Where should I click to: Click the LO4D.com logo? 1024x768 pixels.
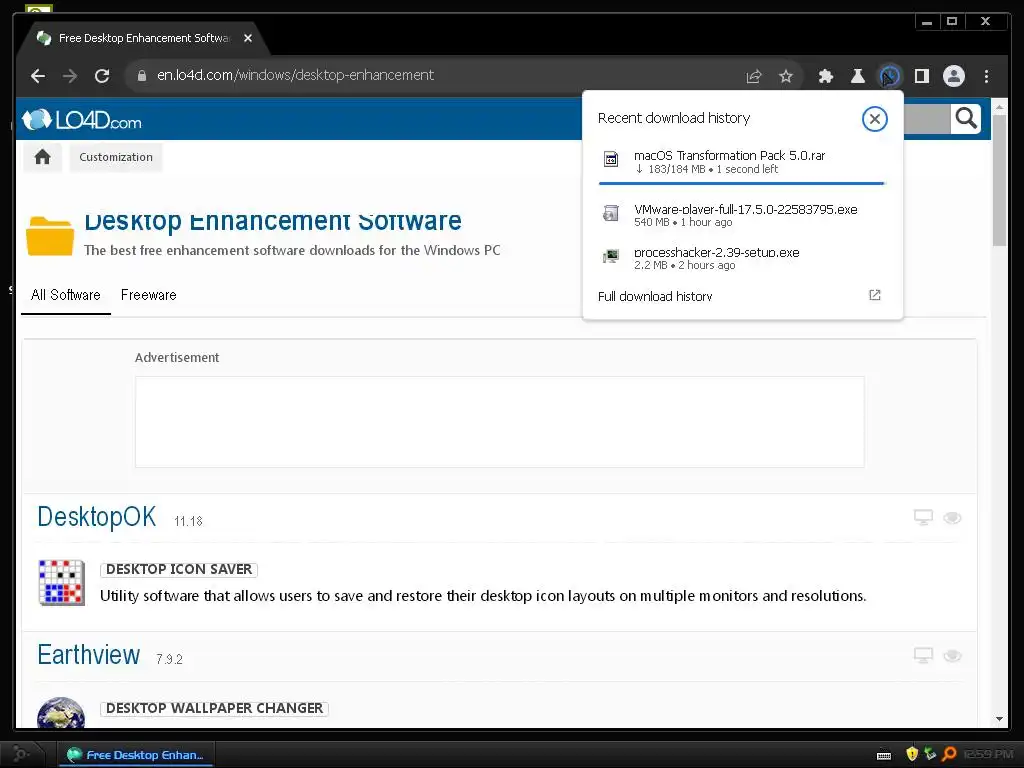click(82, 120)
